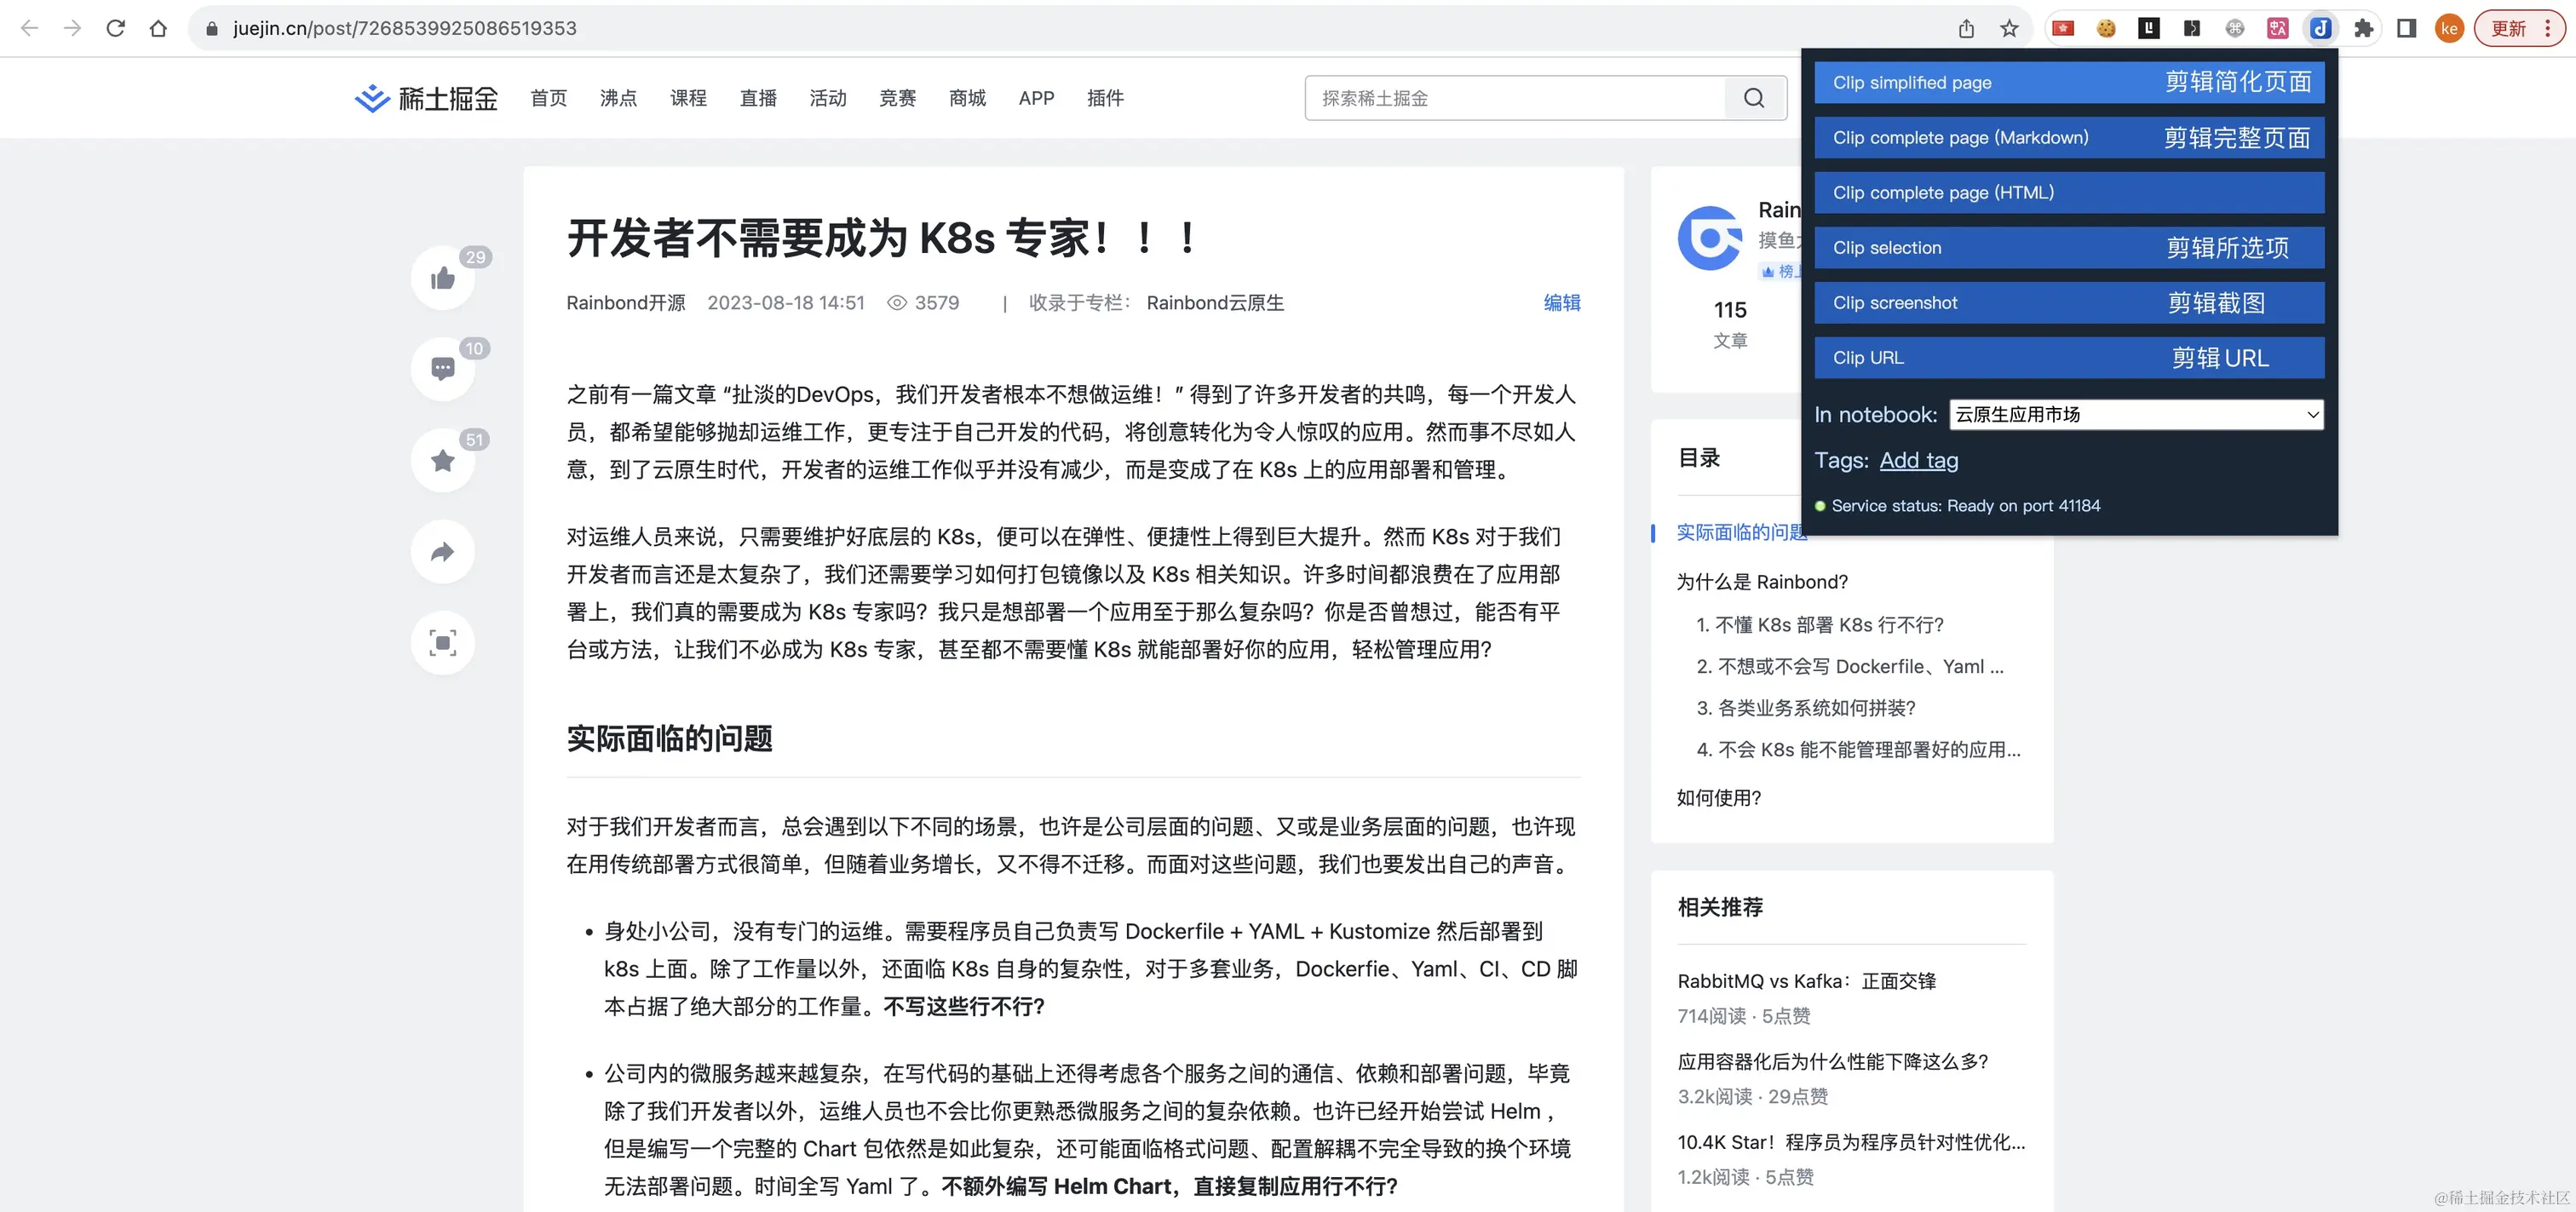Jump to 1. 不懂 K8s 部署 K8s 行不行?
The width and height of the screenshot is (2576, 1212).
1820,625
